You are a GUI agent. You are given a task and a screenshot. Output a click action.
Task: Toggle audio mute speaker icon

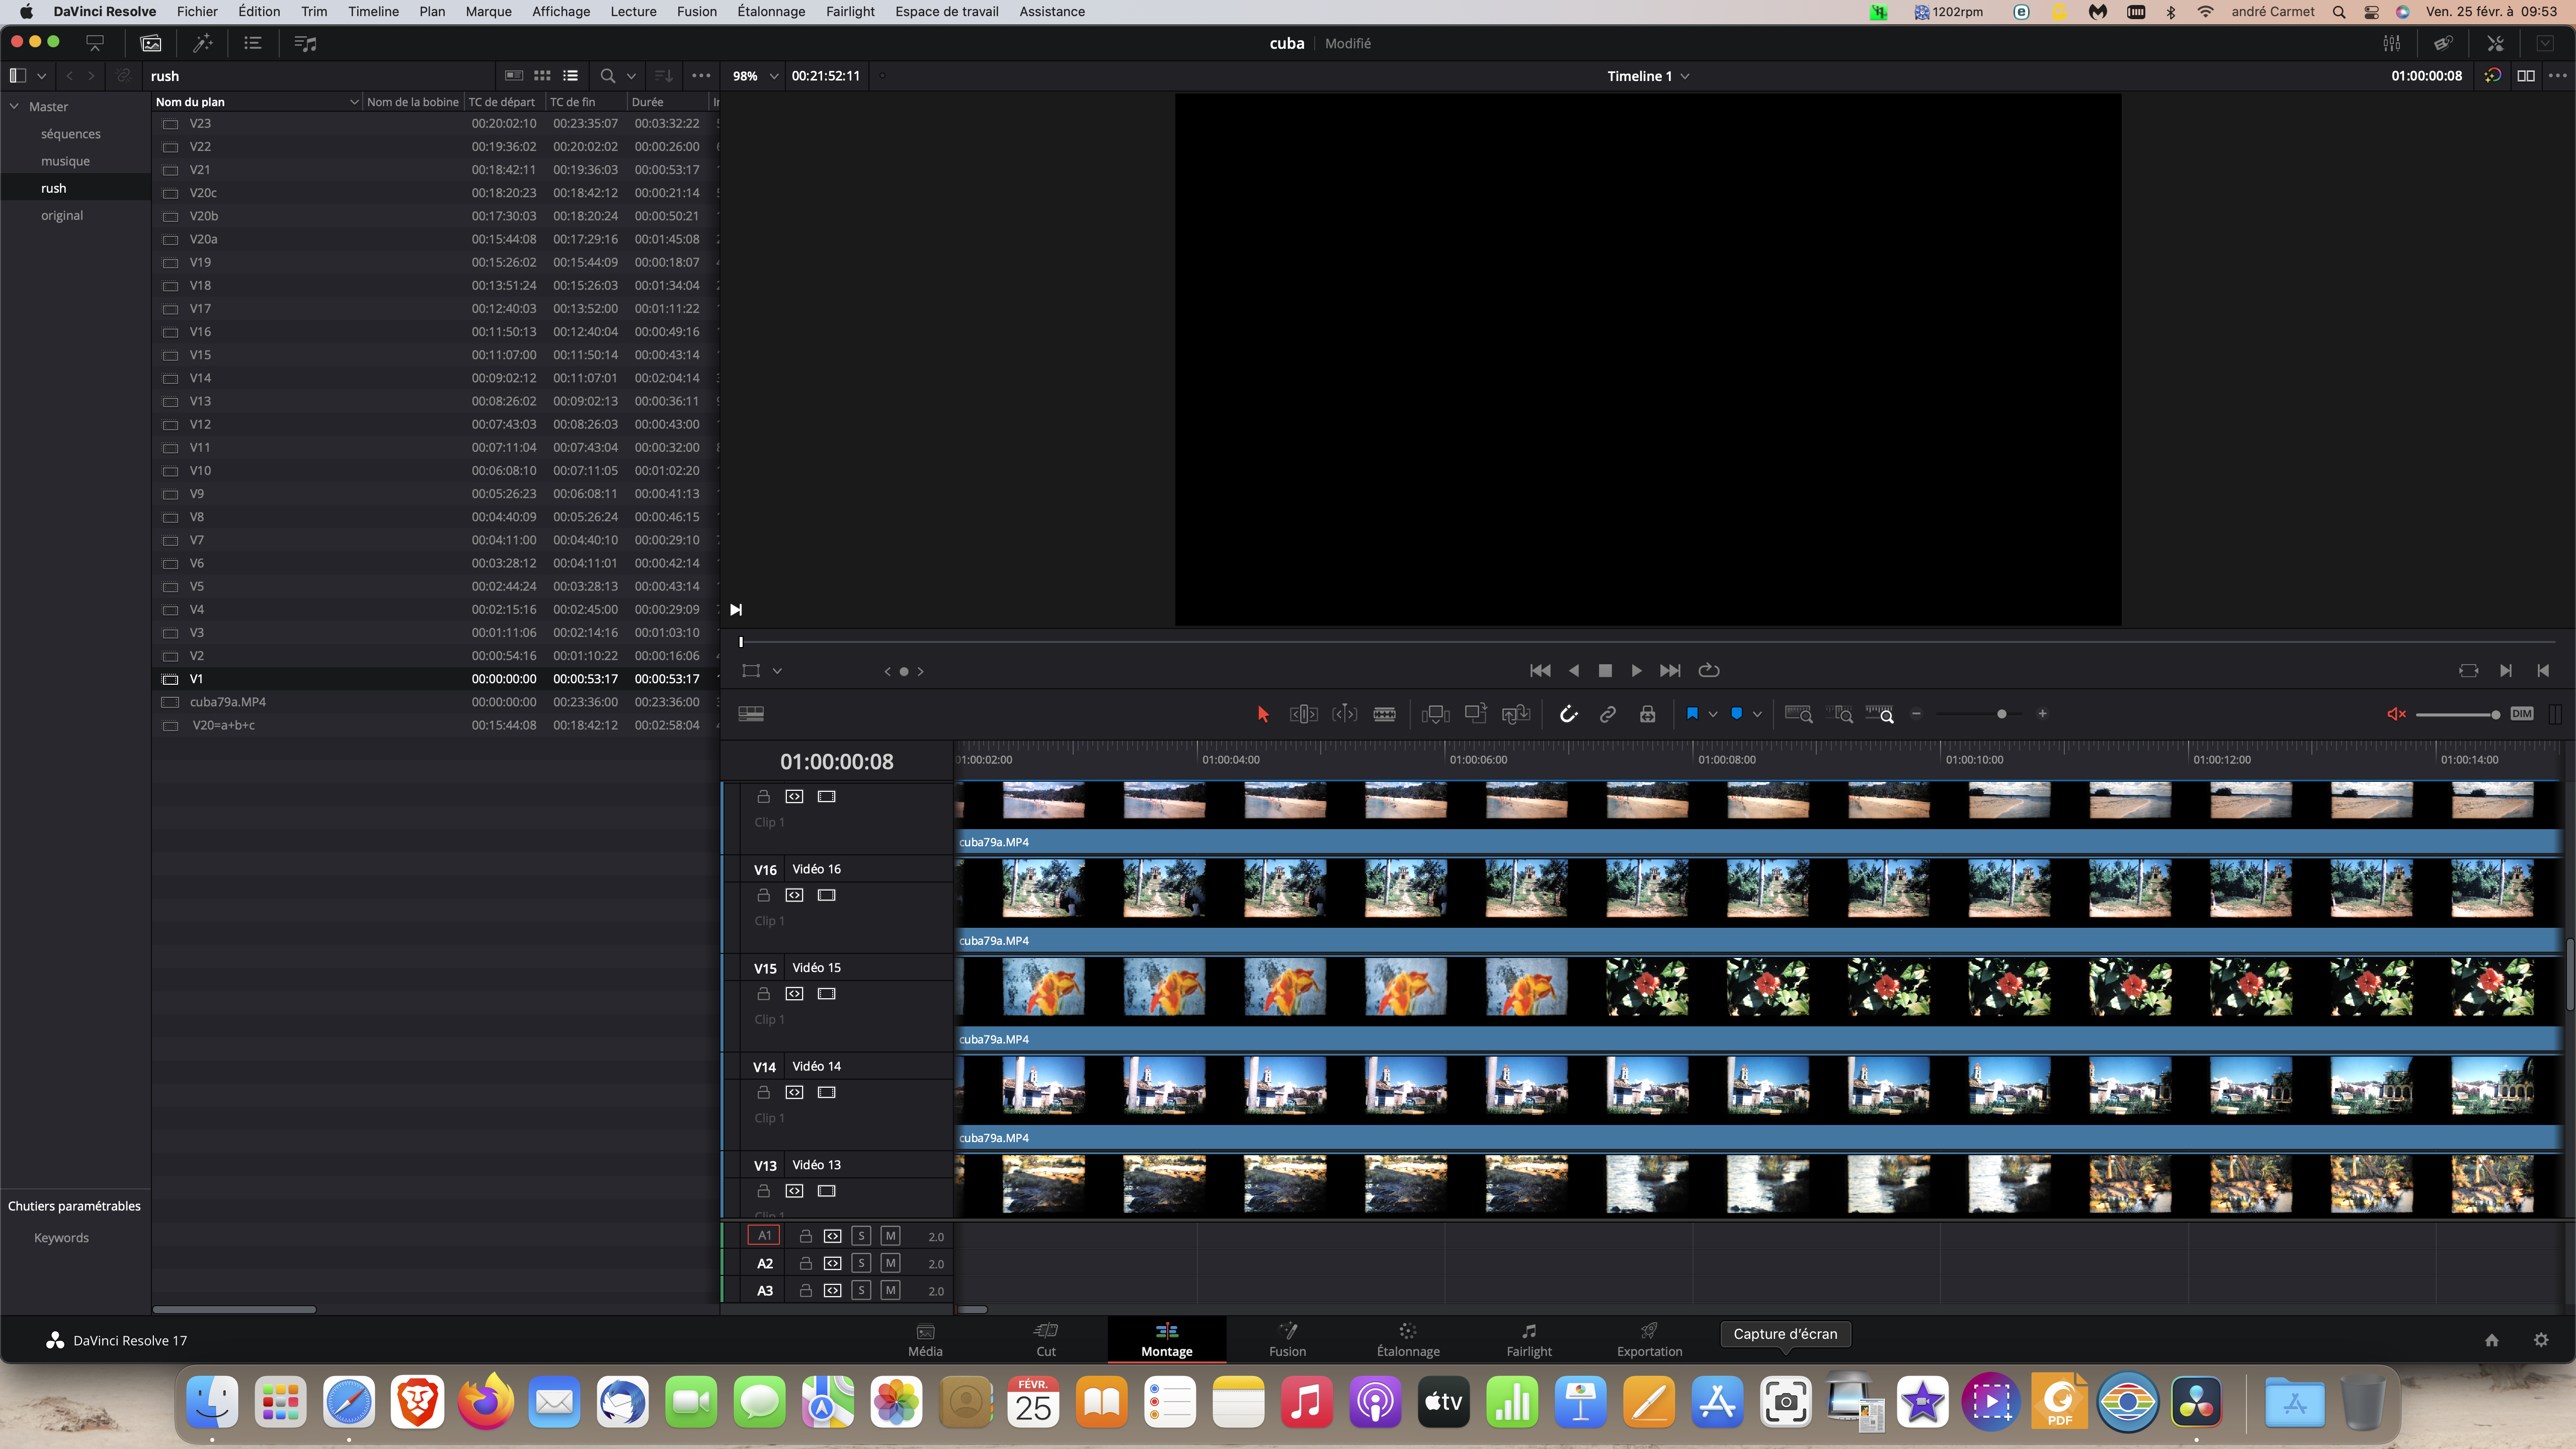(x=2396, y=714)
